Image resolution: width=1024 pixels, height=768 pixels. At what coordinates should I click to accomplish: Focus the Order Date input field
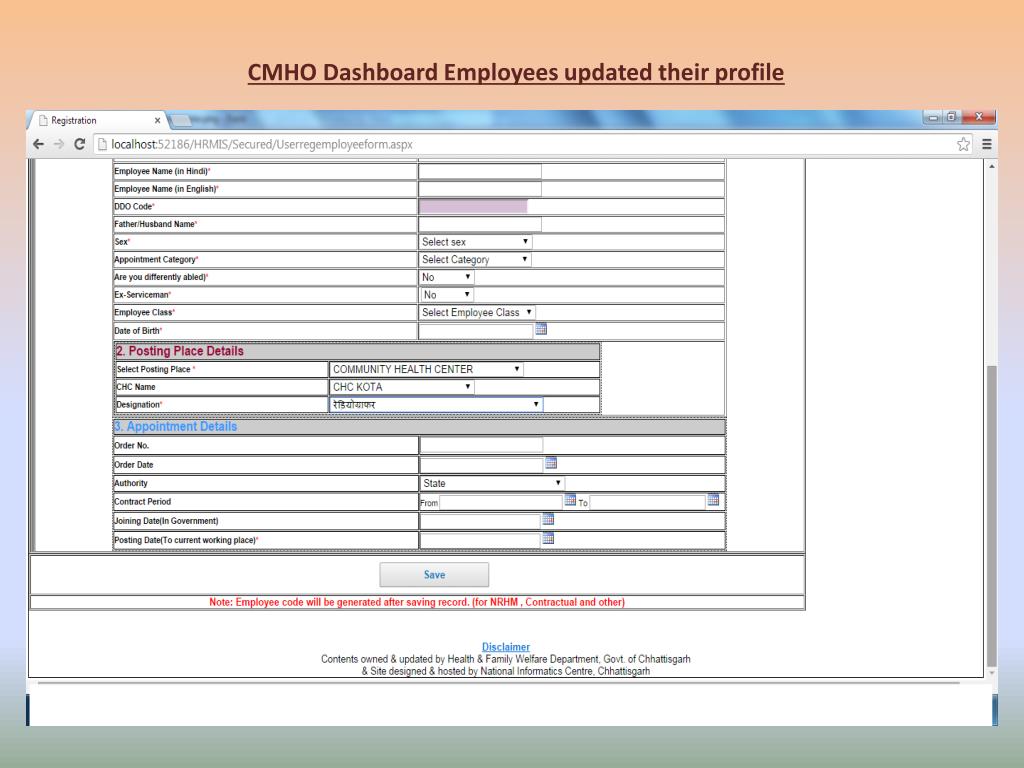pyautogui.click(x=481, y=464)
